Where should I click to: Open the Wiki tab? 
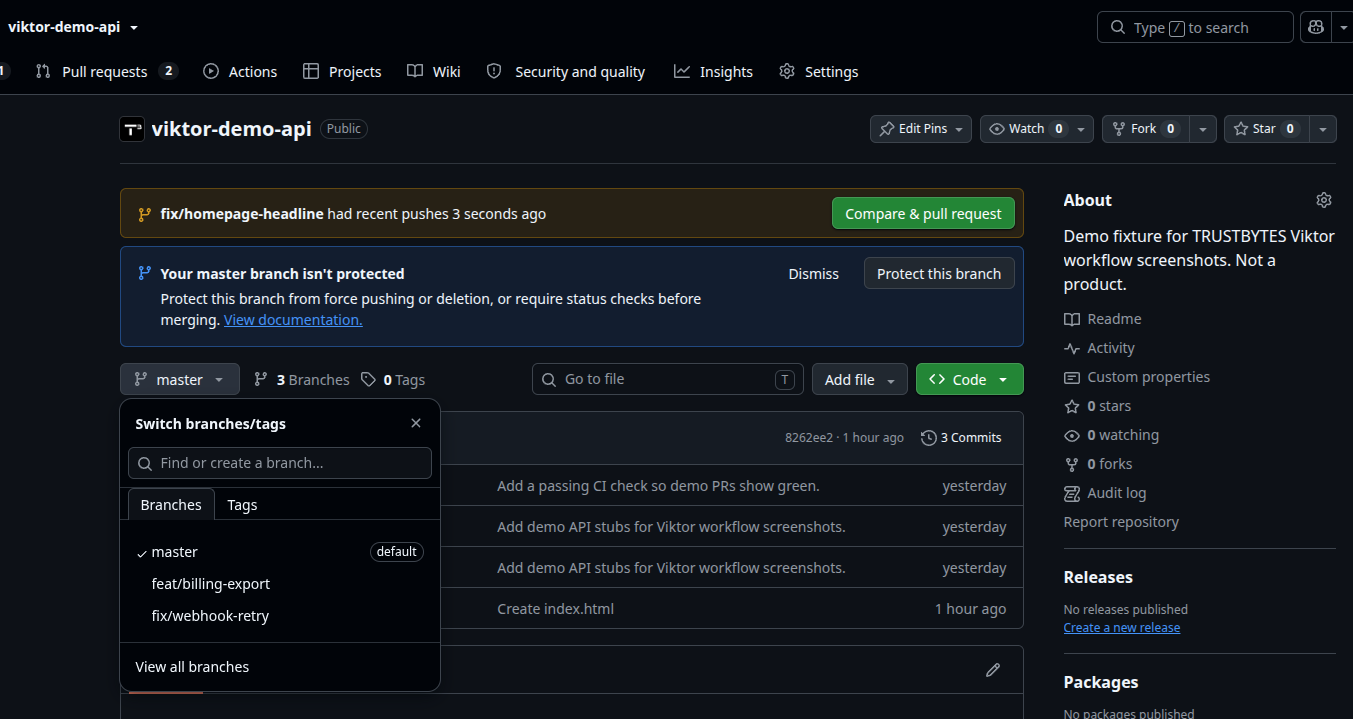tap(434, 71)
